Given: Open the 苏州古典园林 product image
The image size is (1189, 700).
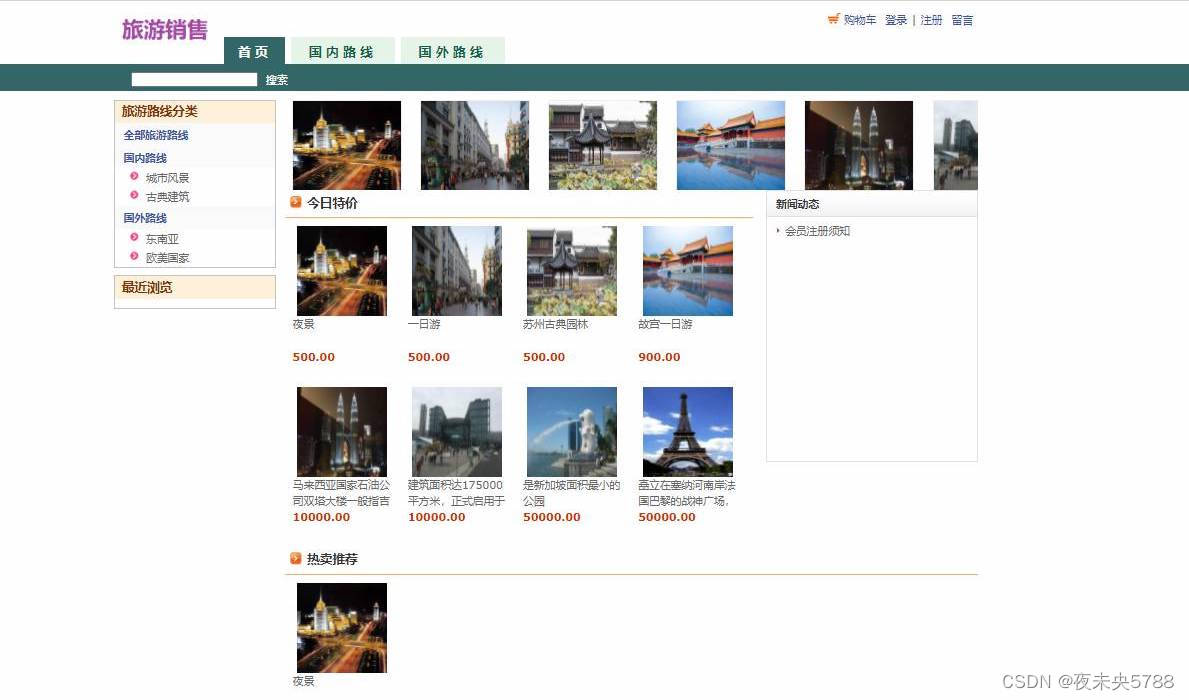Looking at the screenshot, I should 572,271.
